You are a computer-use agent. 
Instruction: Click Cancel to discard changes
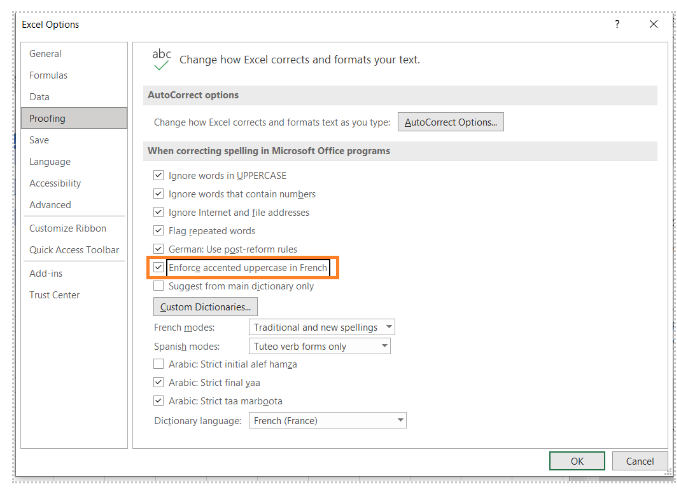coord(639,461)
